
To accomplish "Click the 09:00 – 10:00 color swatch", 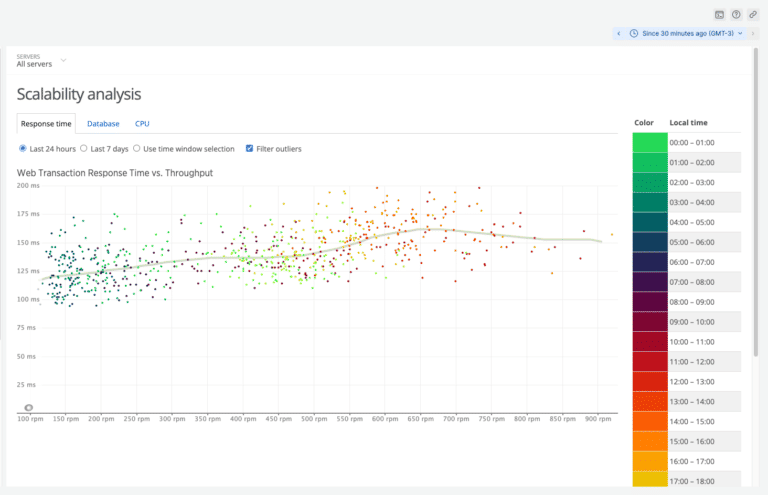I will [650, 322].
